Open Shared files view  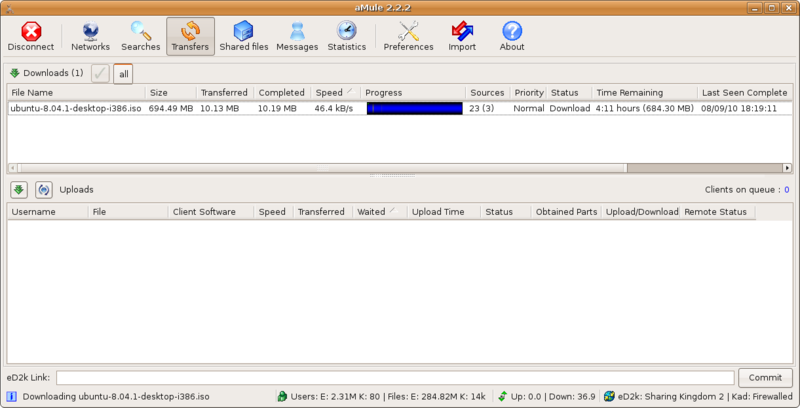243,36
